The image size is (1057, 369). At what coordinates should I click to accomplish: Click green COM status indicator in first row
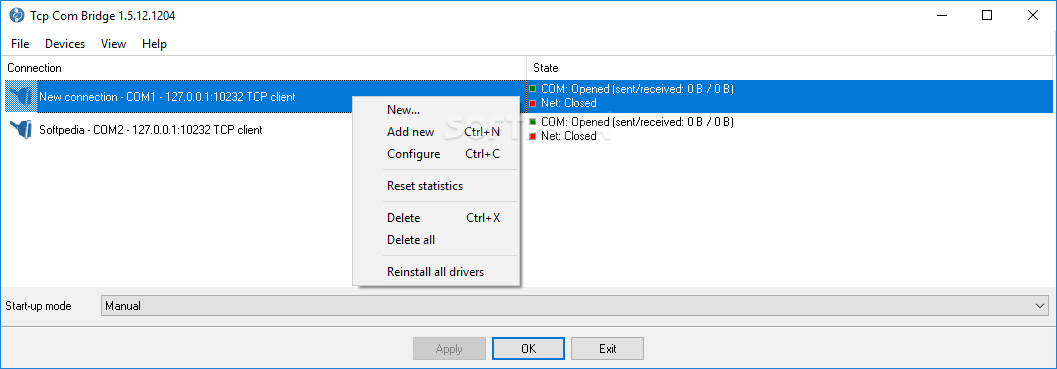coord(533,88)
